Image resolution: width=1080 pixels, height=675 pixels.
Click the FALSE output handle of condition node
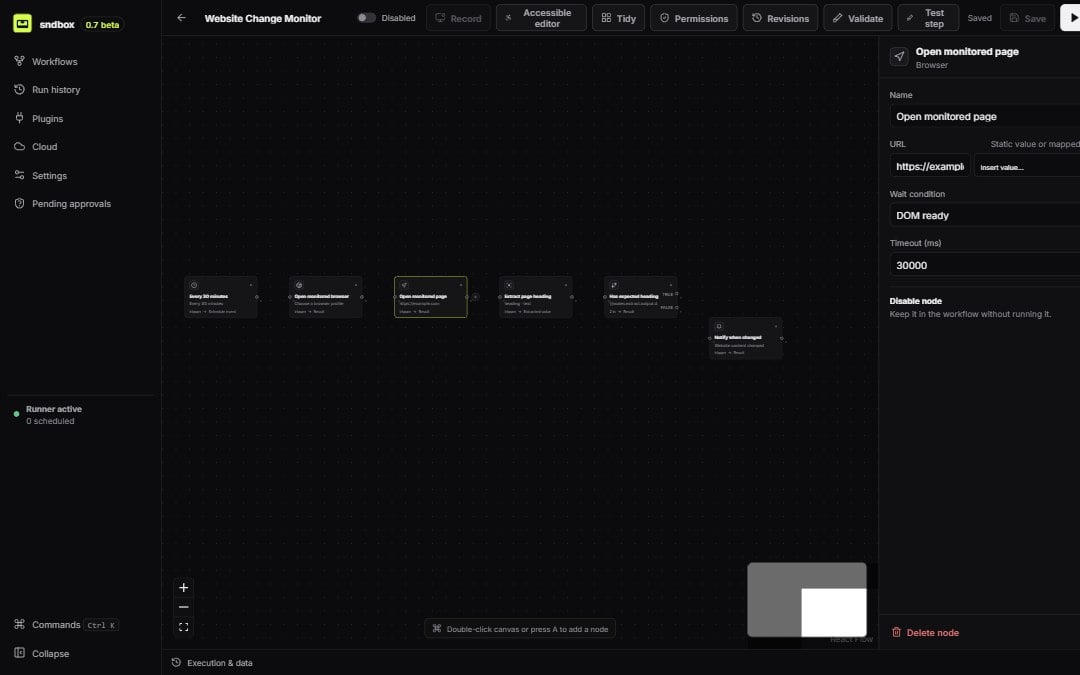(677, 307)
